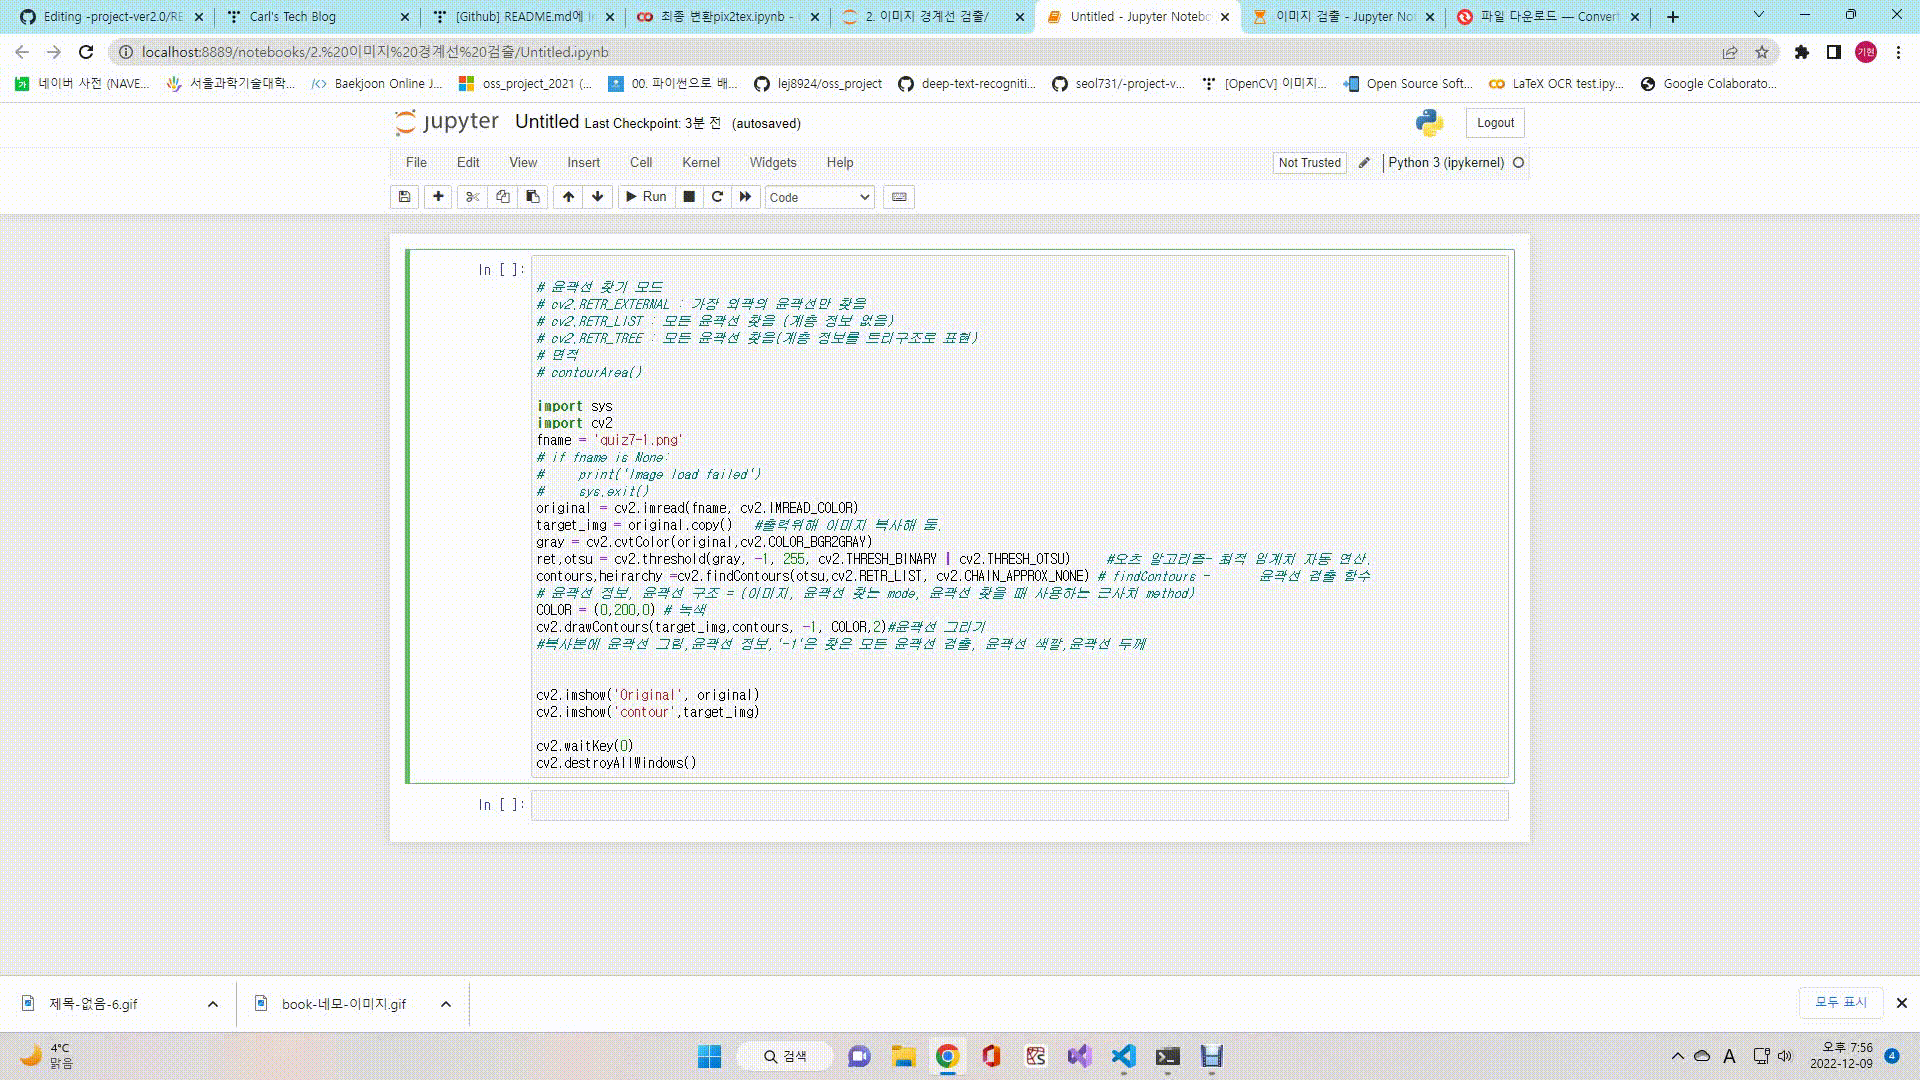Click Show all downloads button
The width and height of the screenshot is (1920, 1080).
(x=1841, y=1002)
